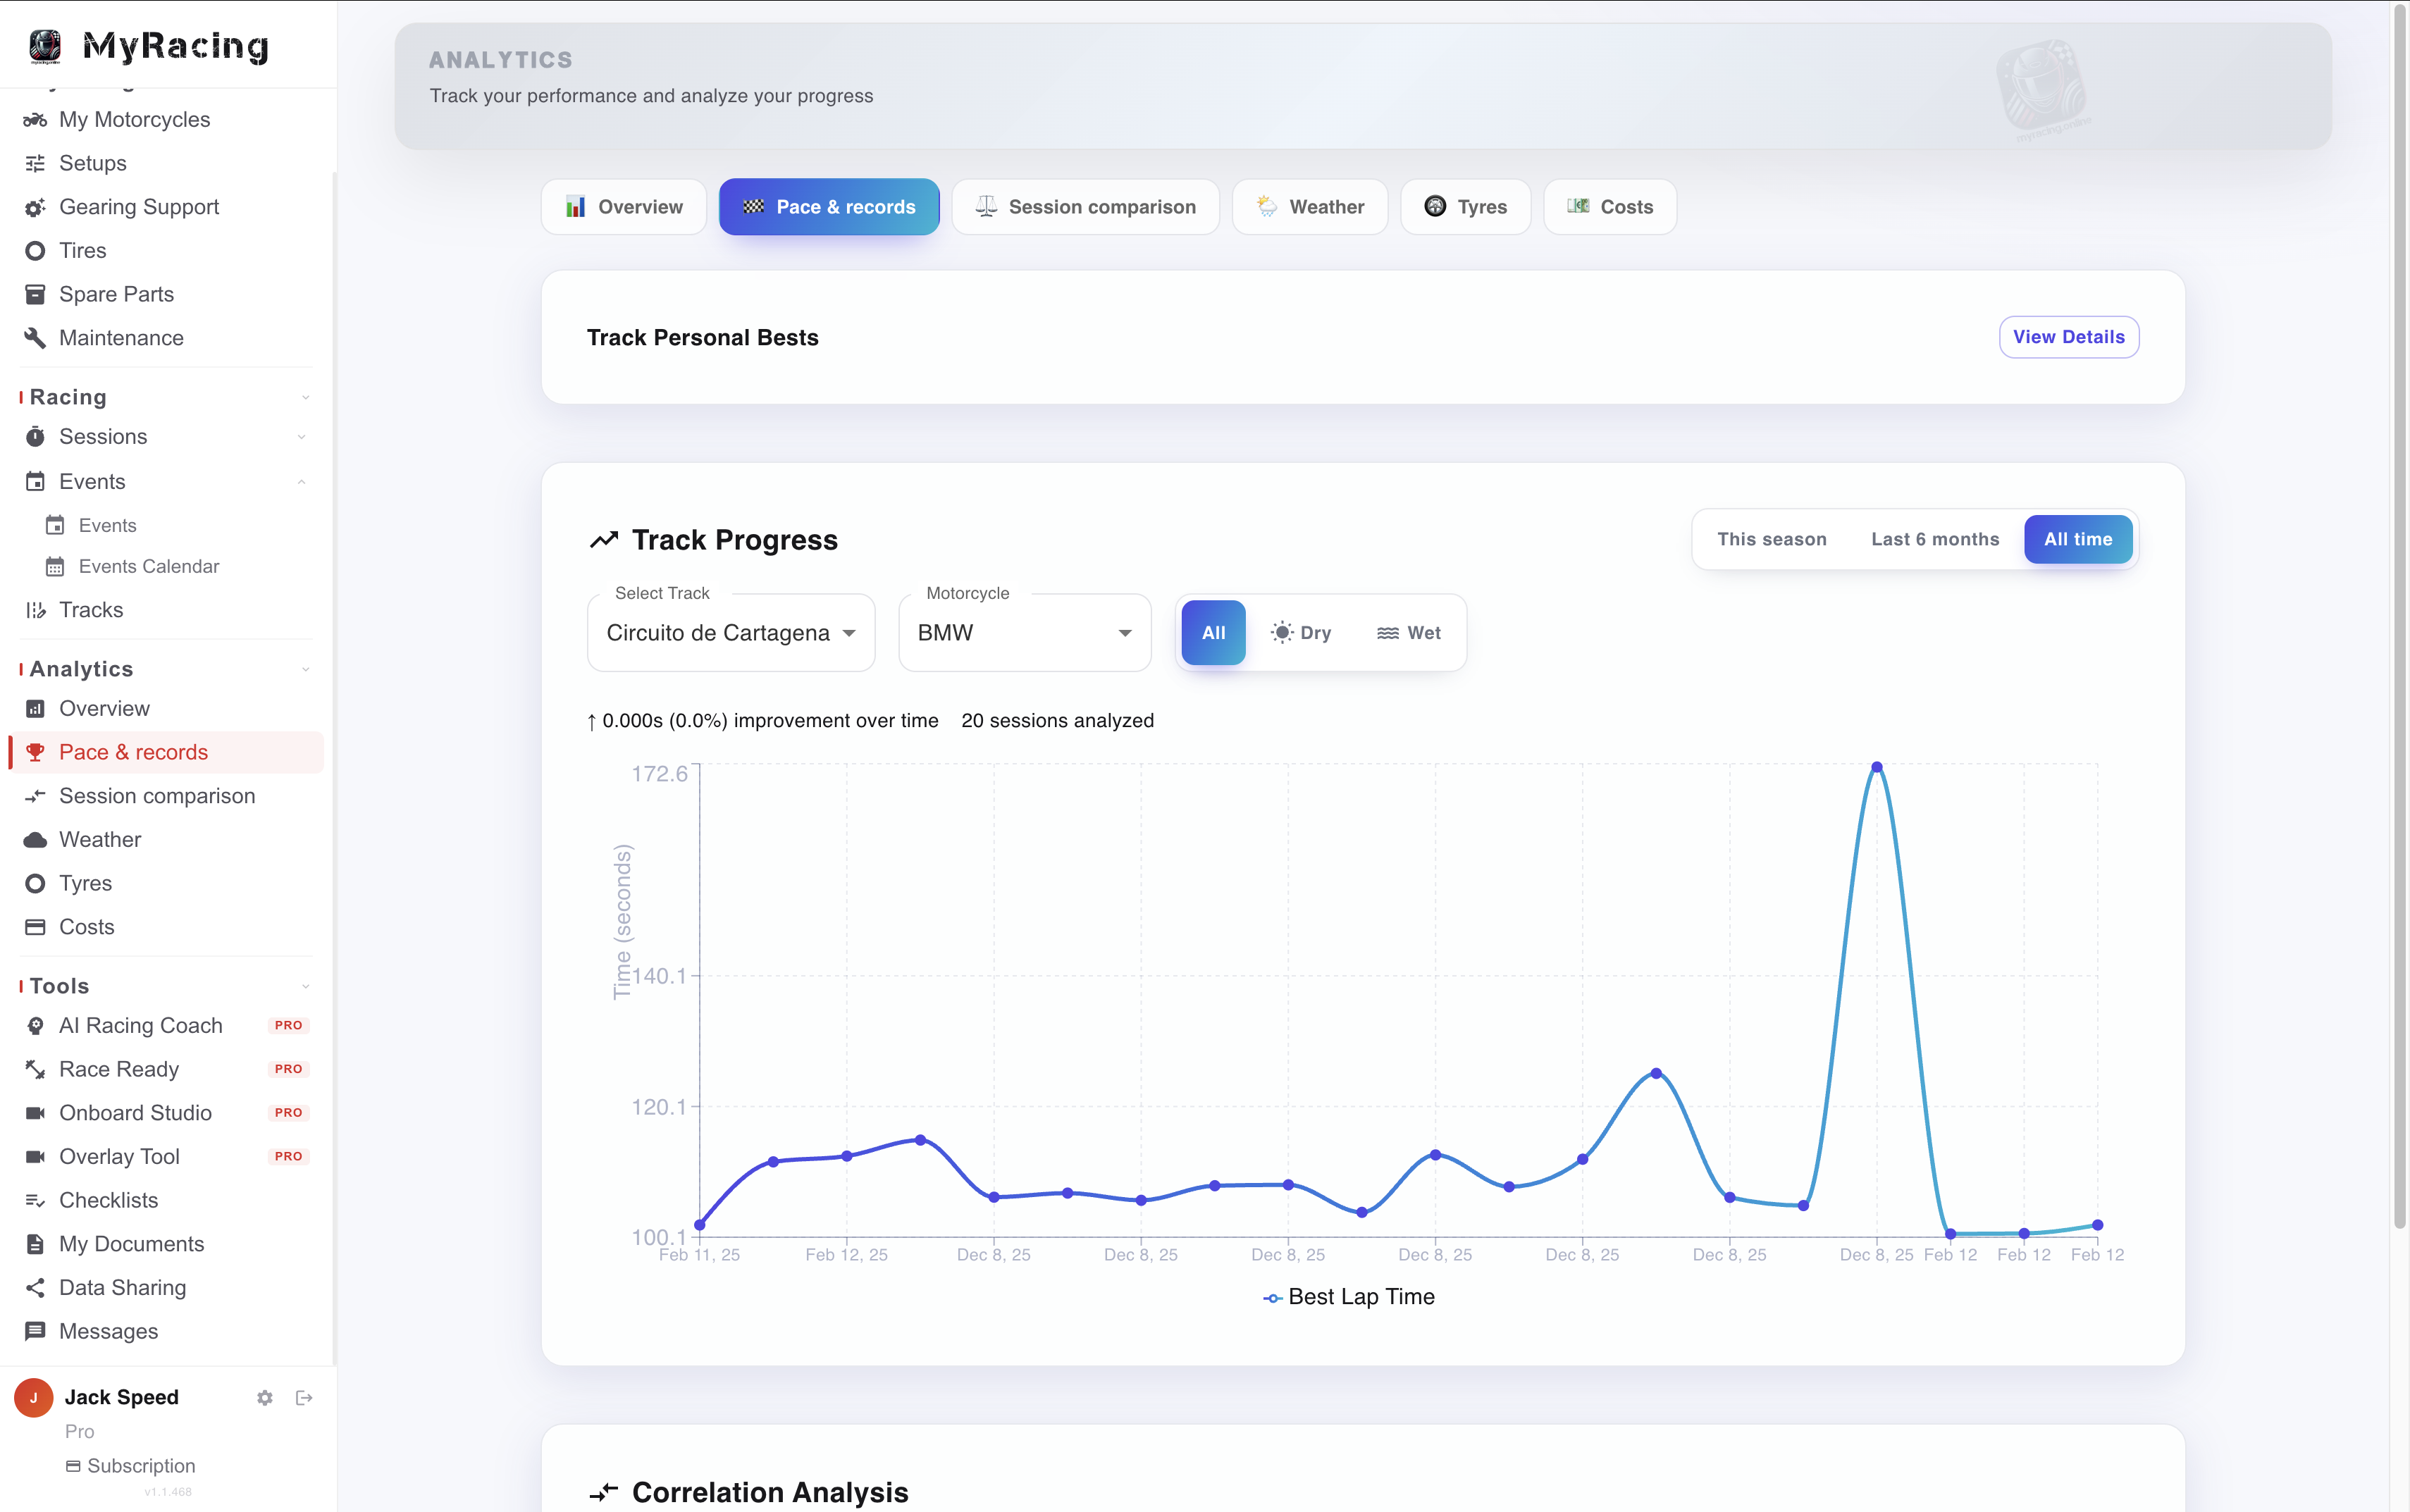
Task: Switch to the Tyres tab
Action: click(x=1465, y=207)
